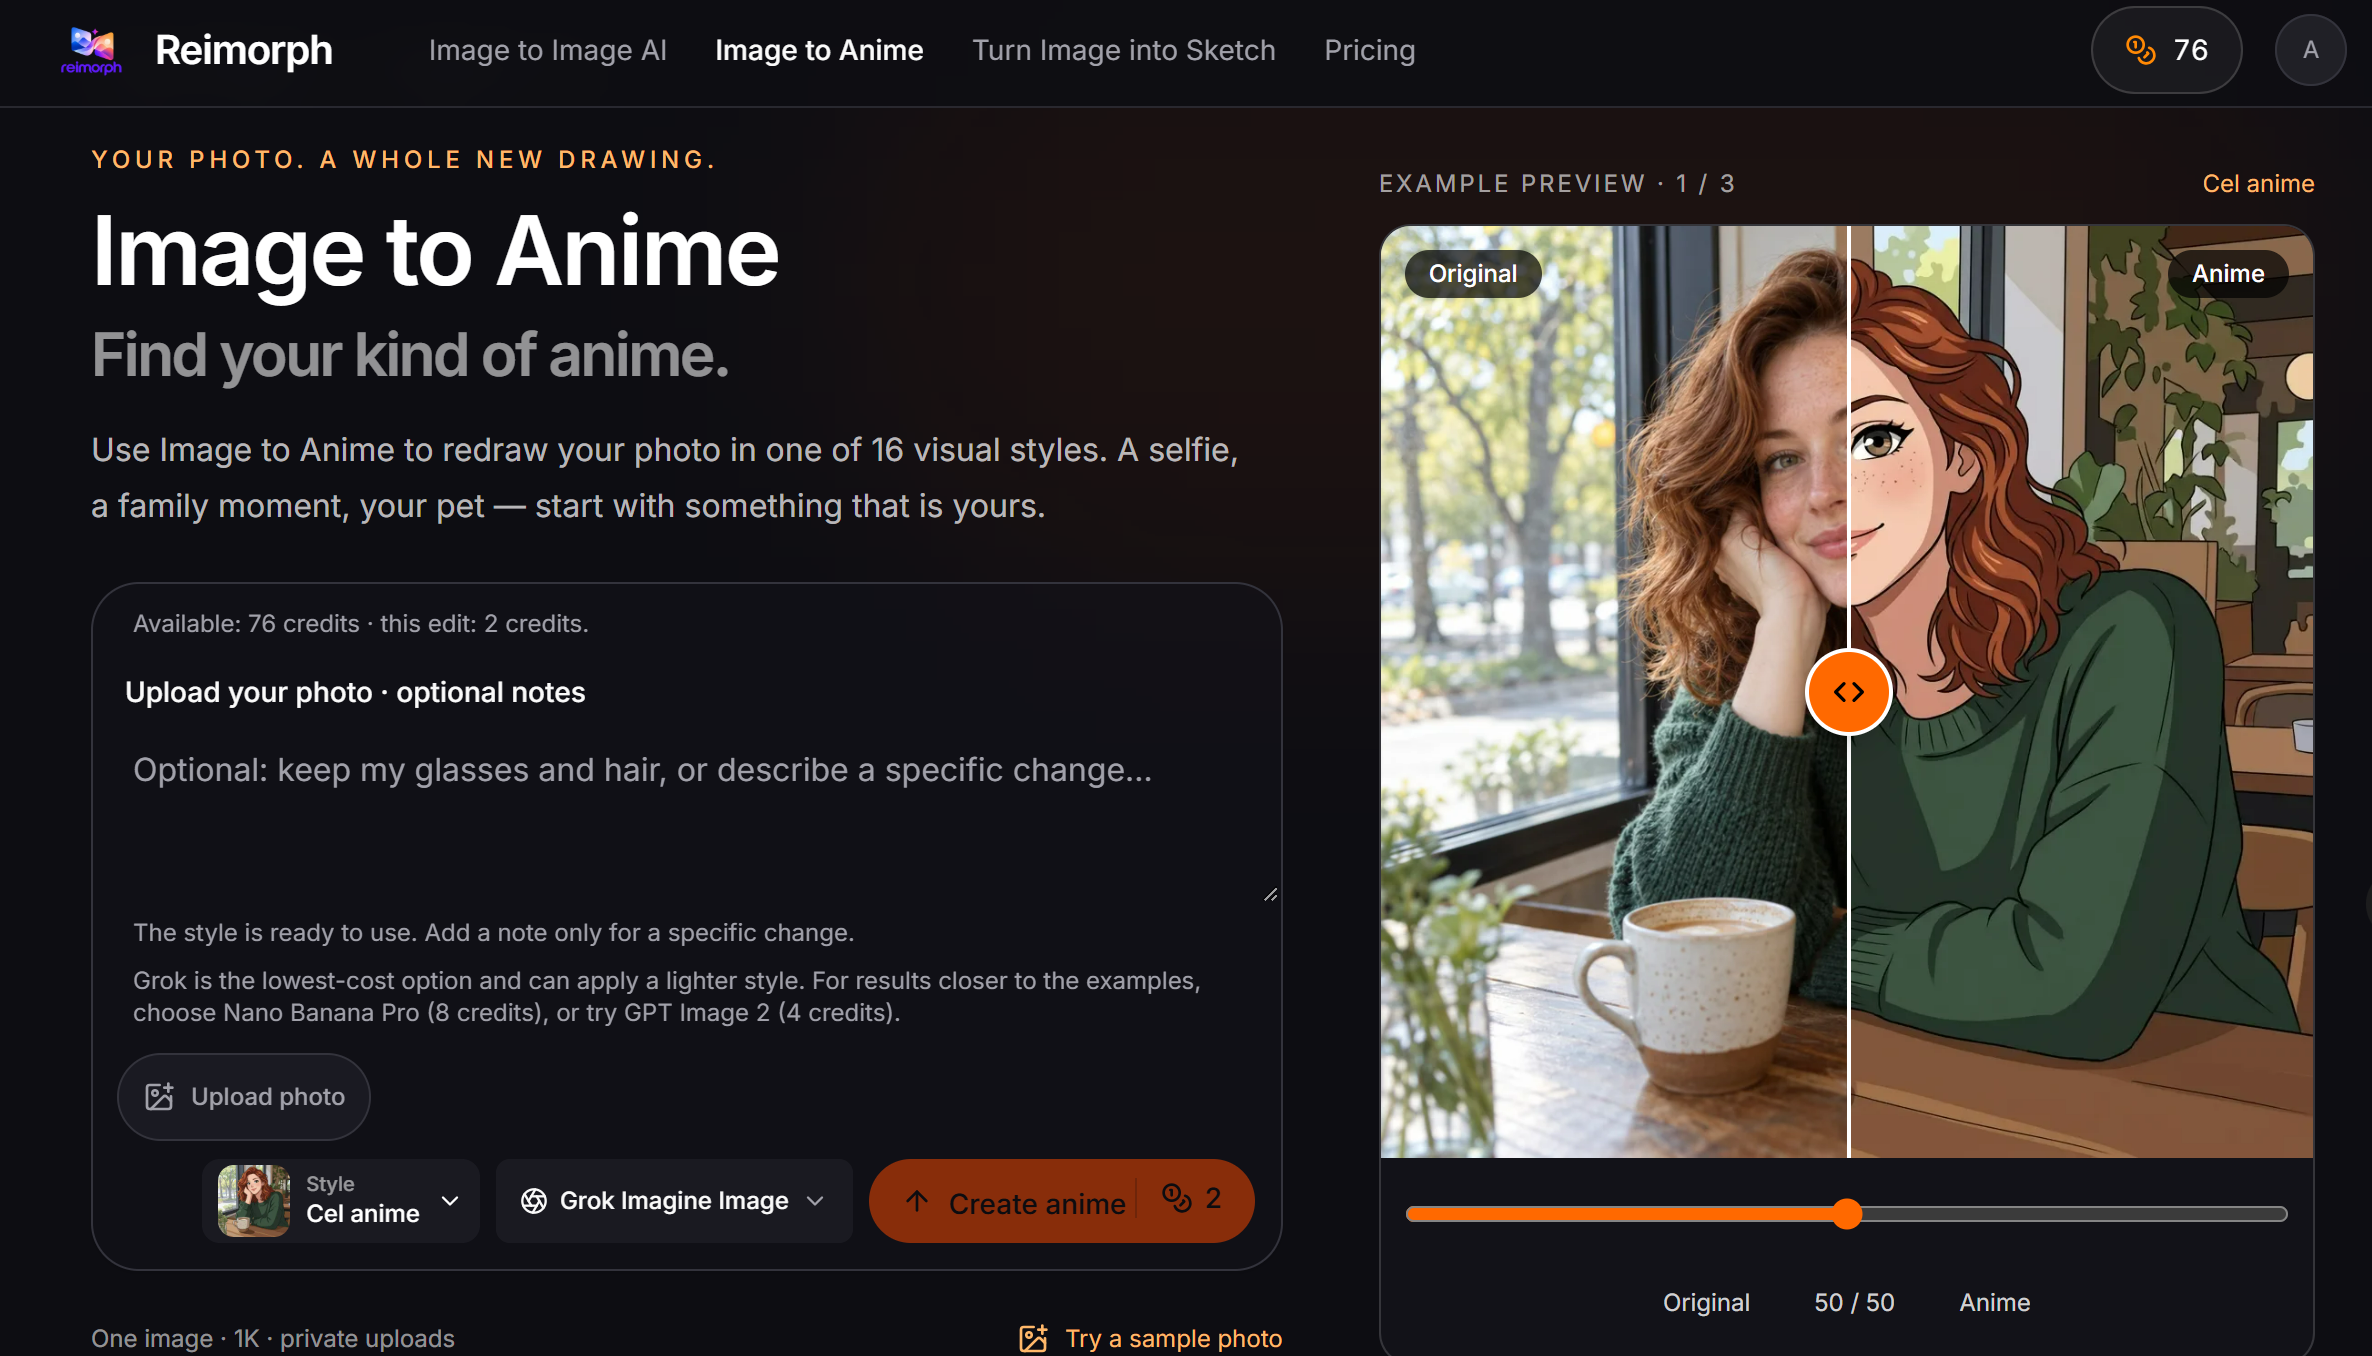Go to Turn Image into Sketch
This screenshot has height=1356, width=2372.
[x=1124, y=50]
